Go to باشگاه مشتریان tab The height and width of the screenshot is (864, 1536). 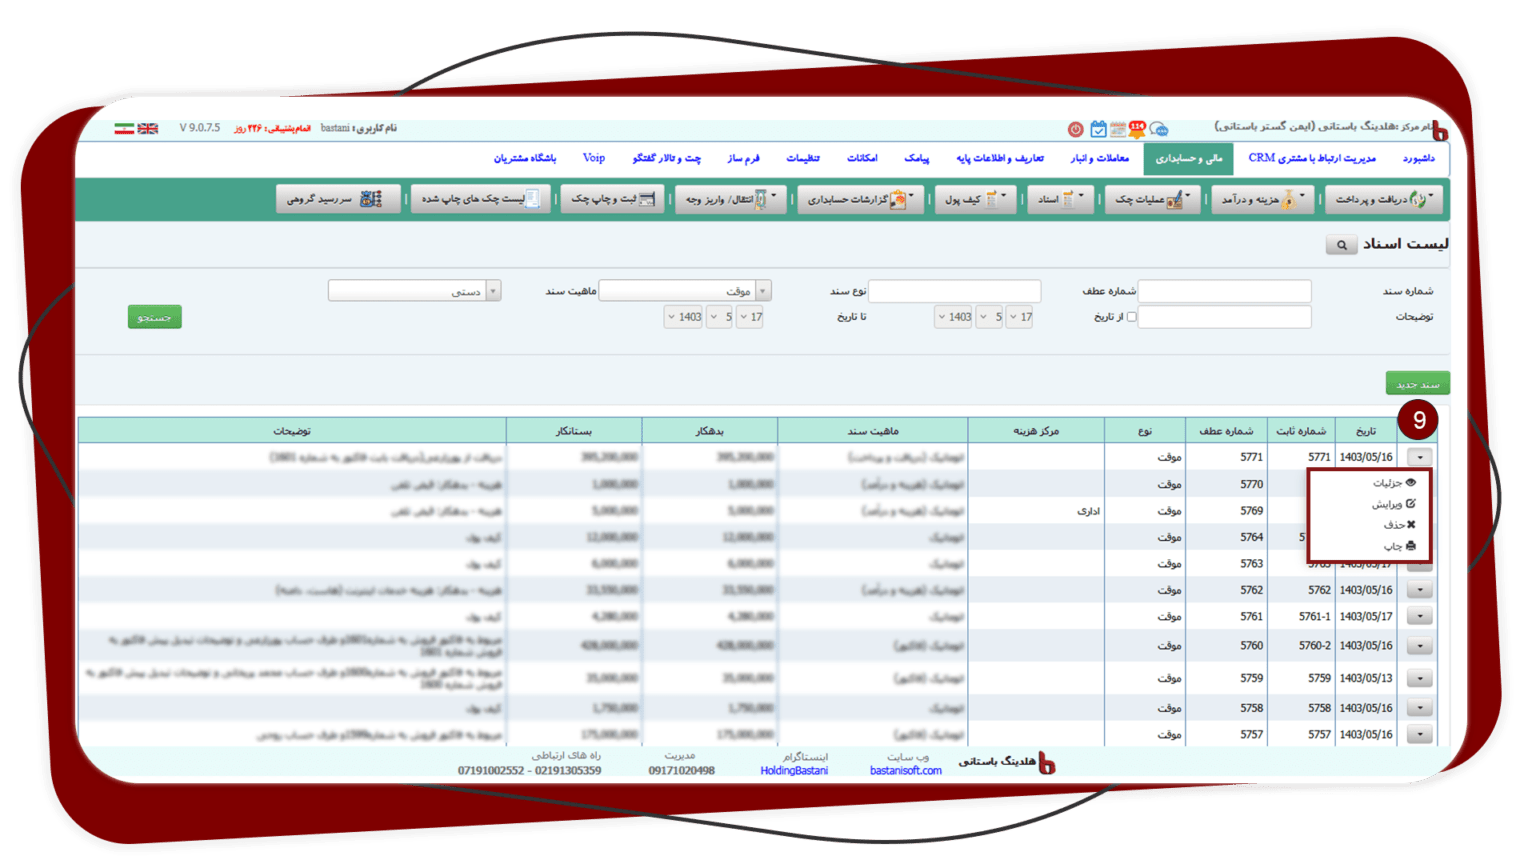(x=524, y=159)
